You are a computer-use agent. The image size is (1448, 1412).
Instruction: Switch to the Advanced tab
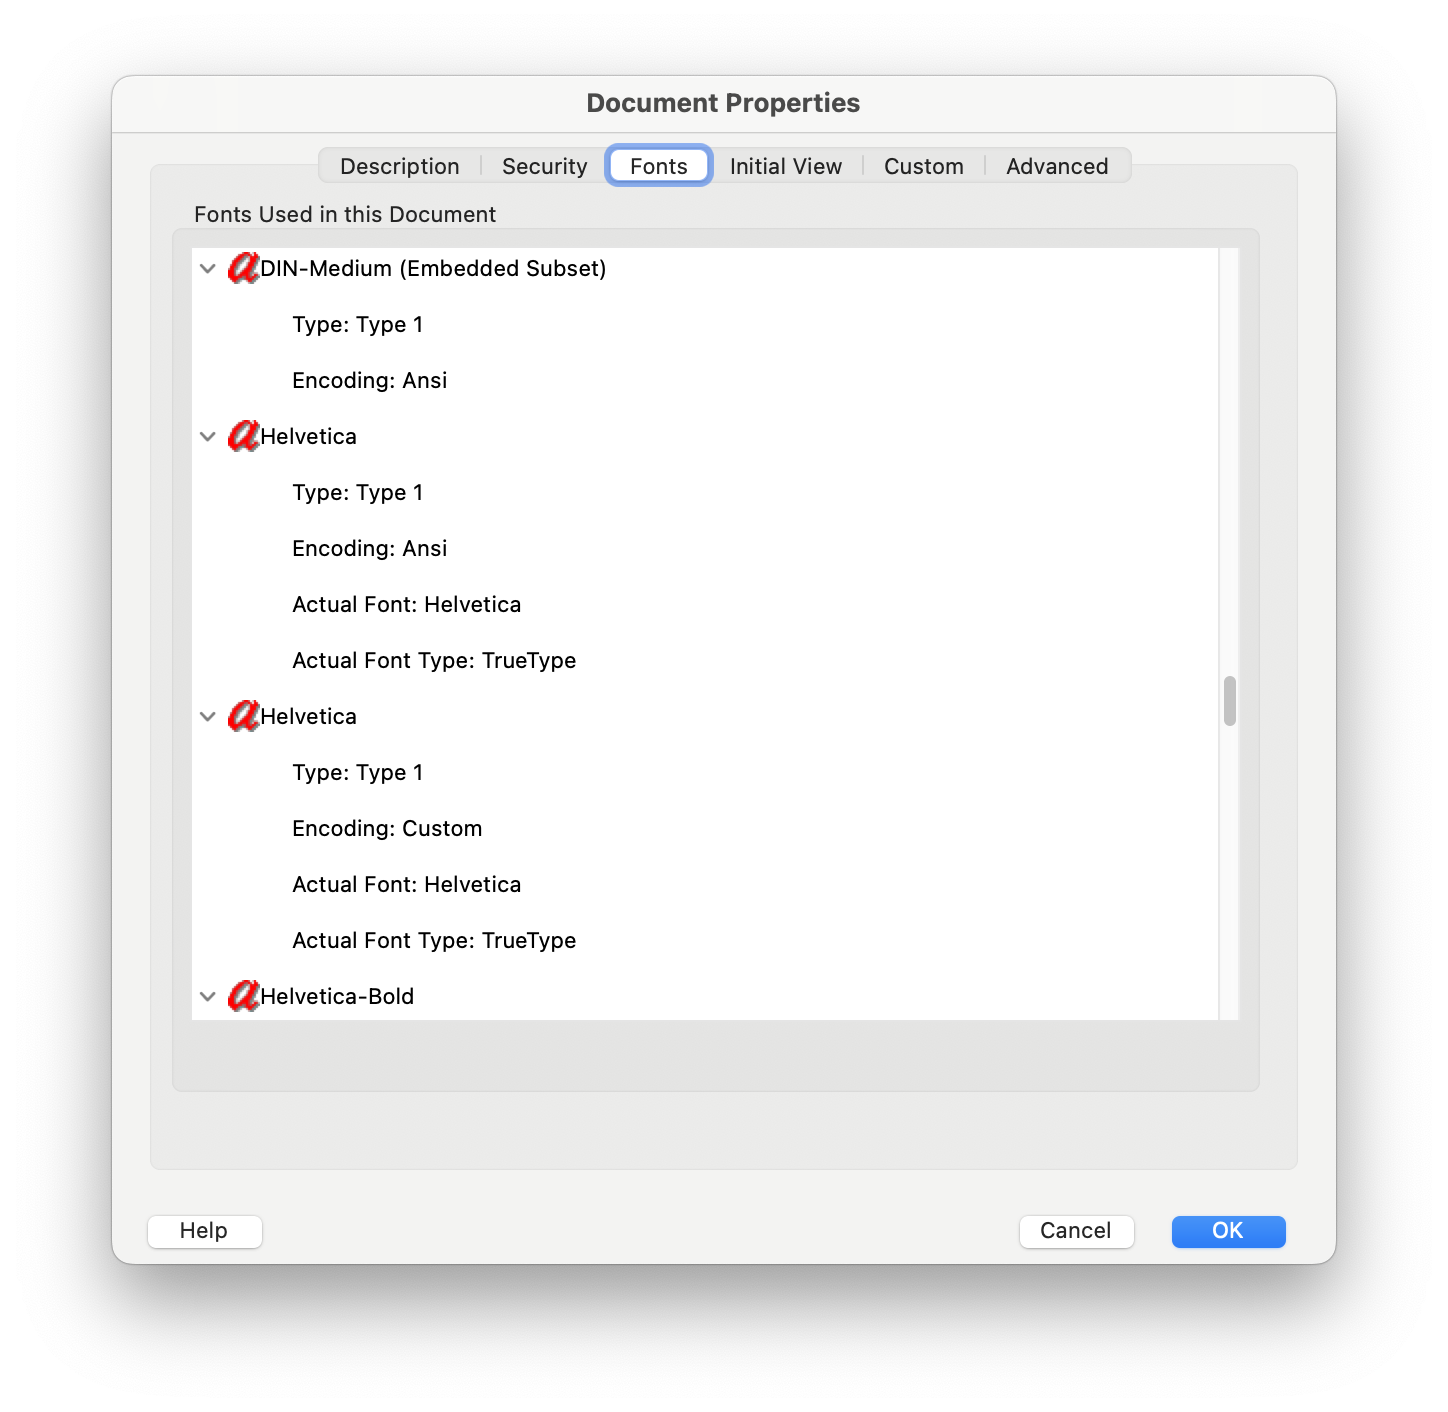(x=1057, y=166)
